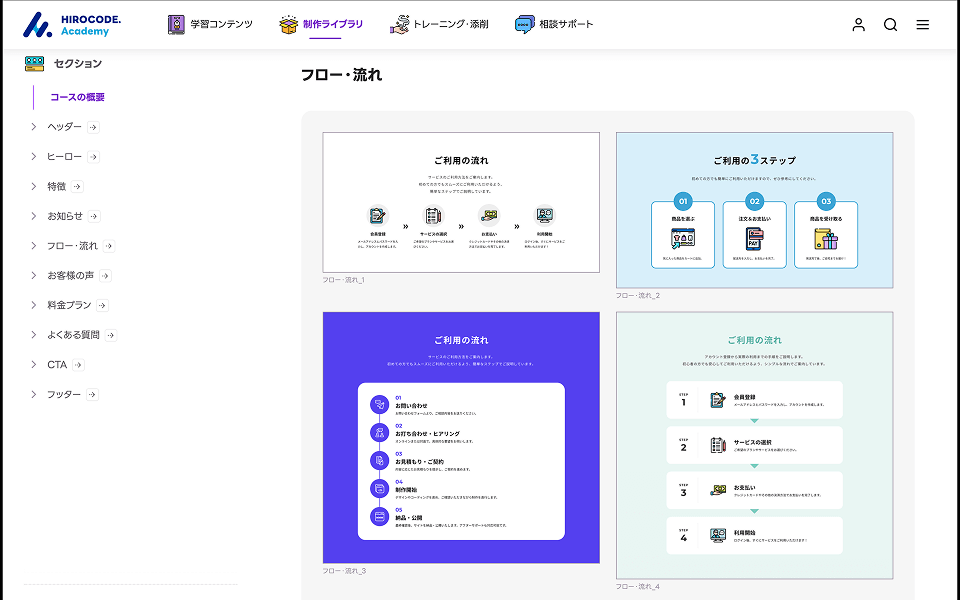Viewport: 960px width, 600px height.
Task: Open the purple フロー・流れ_3 thumbnail
Action: [x=461, y=437]
